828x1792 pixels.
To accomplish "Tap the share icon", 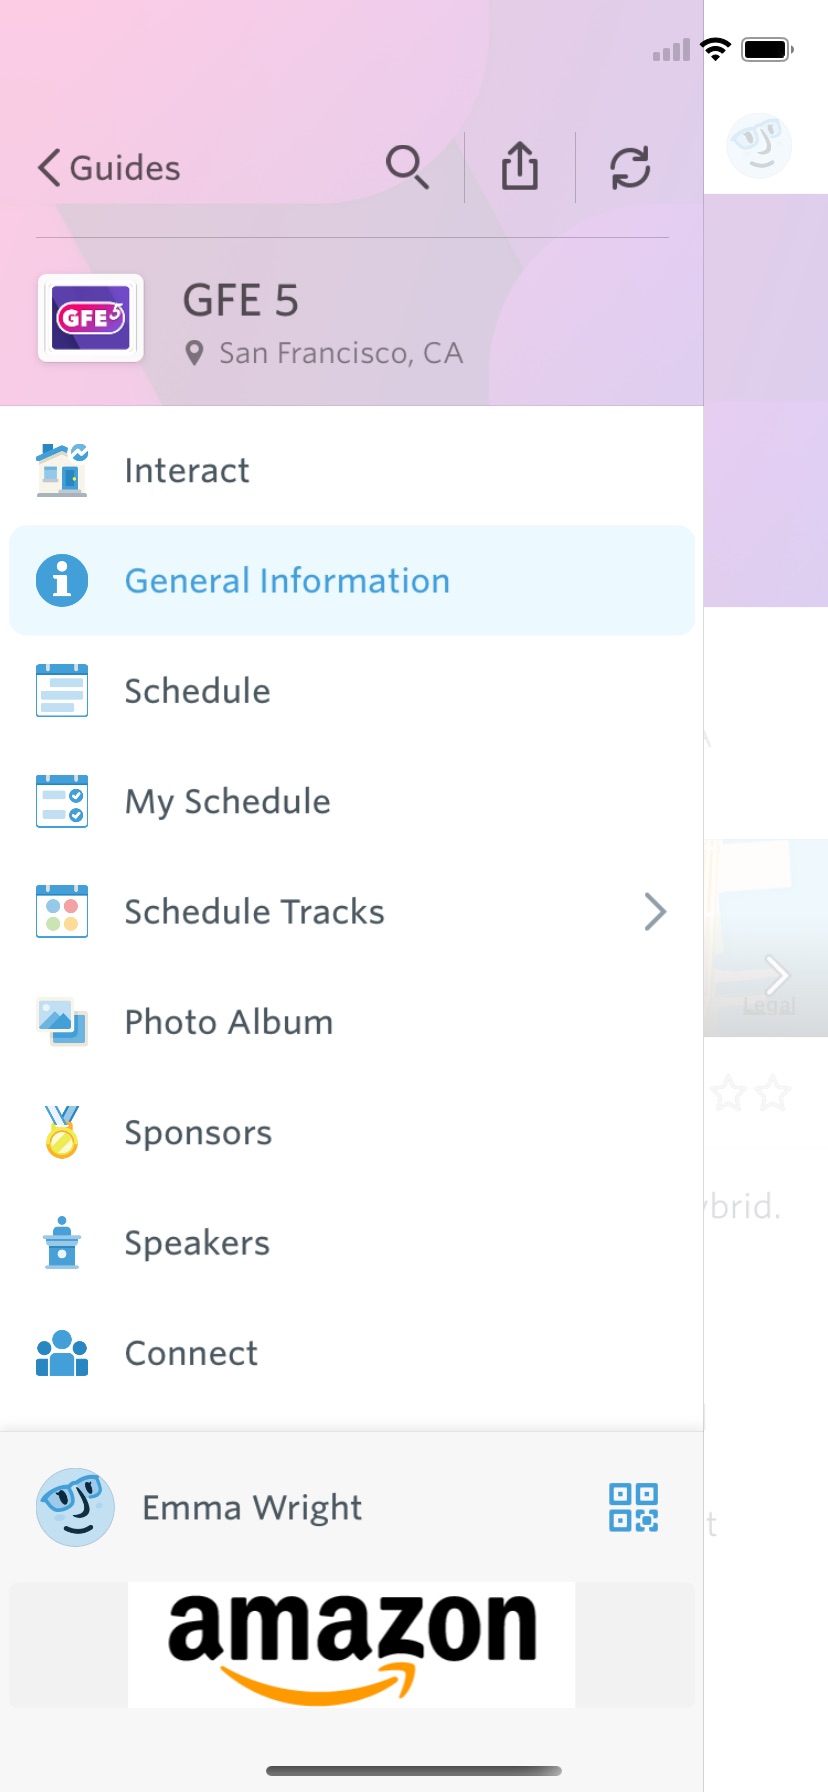I will tap(520, 167).
